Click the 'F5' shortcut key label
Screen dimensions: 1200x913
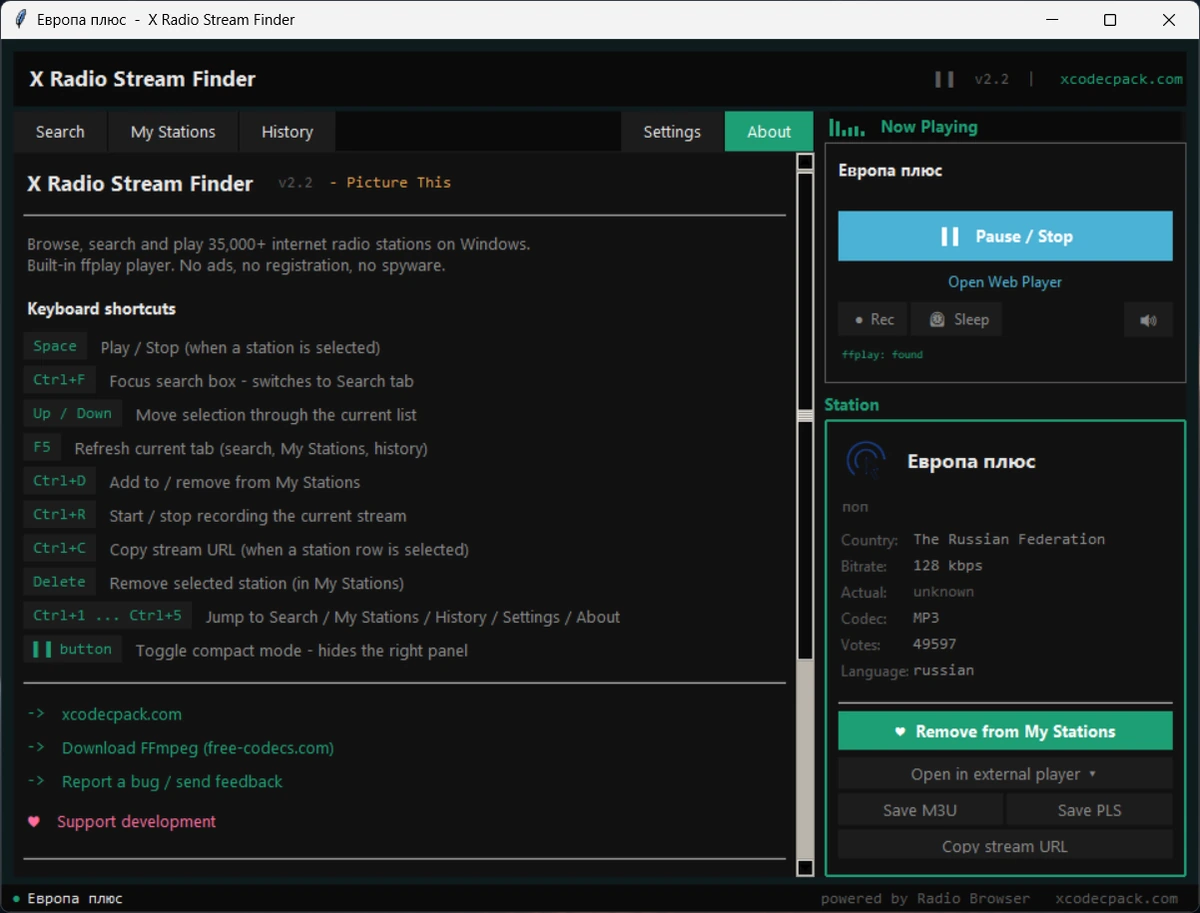[42, 447]
